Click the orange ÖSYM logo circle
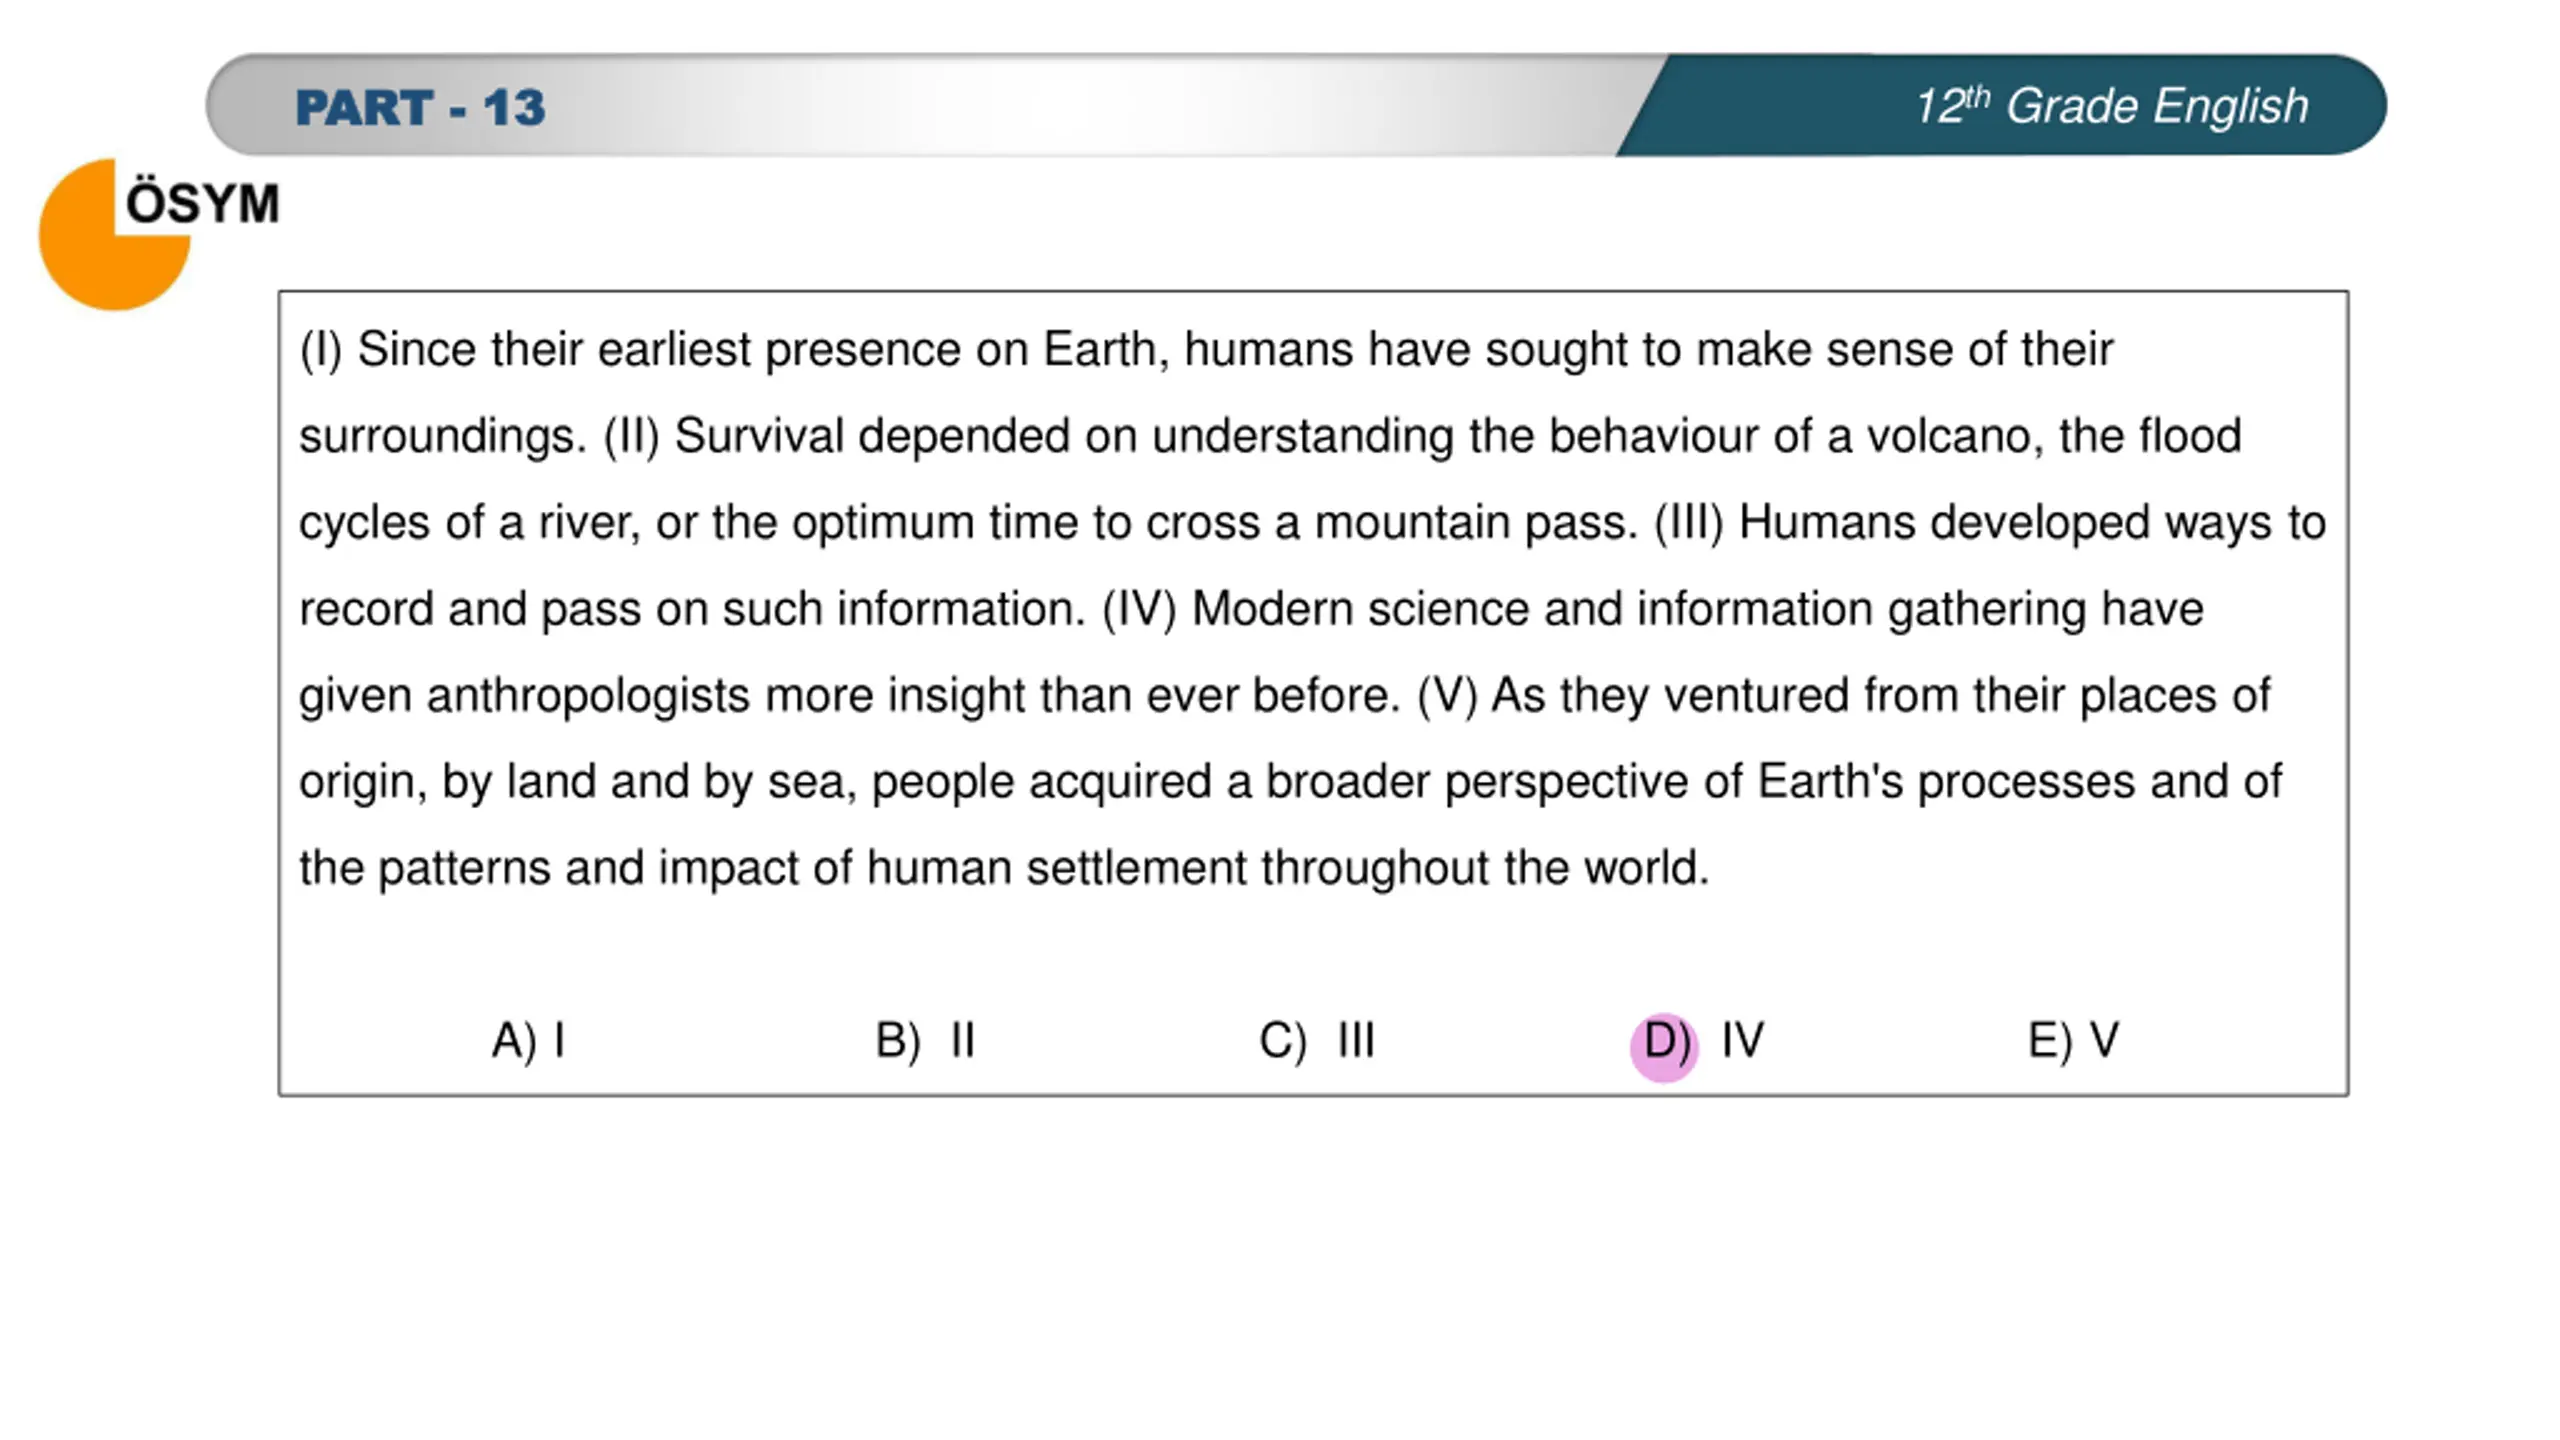 pyautogui.click(x=113, y=234)
